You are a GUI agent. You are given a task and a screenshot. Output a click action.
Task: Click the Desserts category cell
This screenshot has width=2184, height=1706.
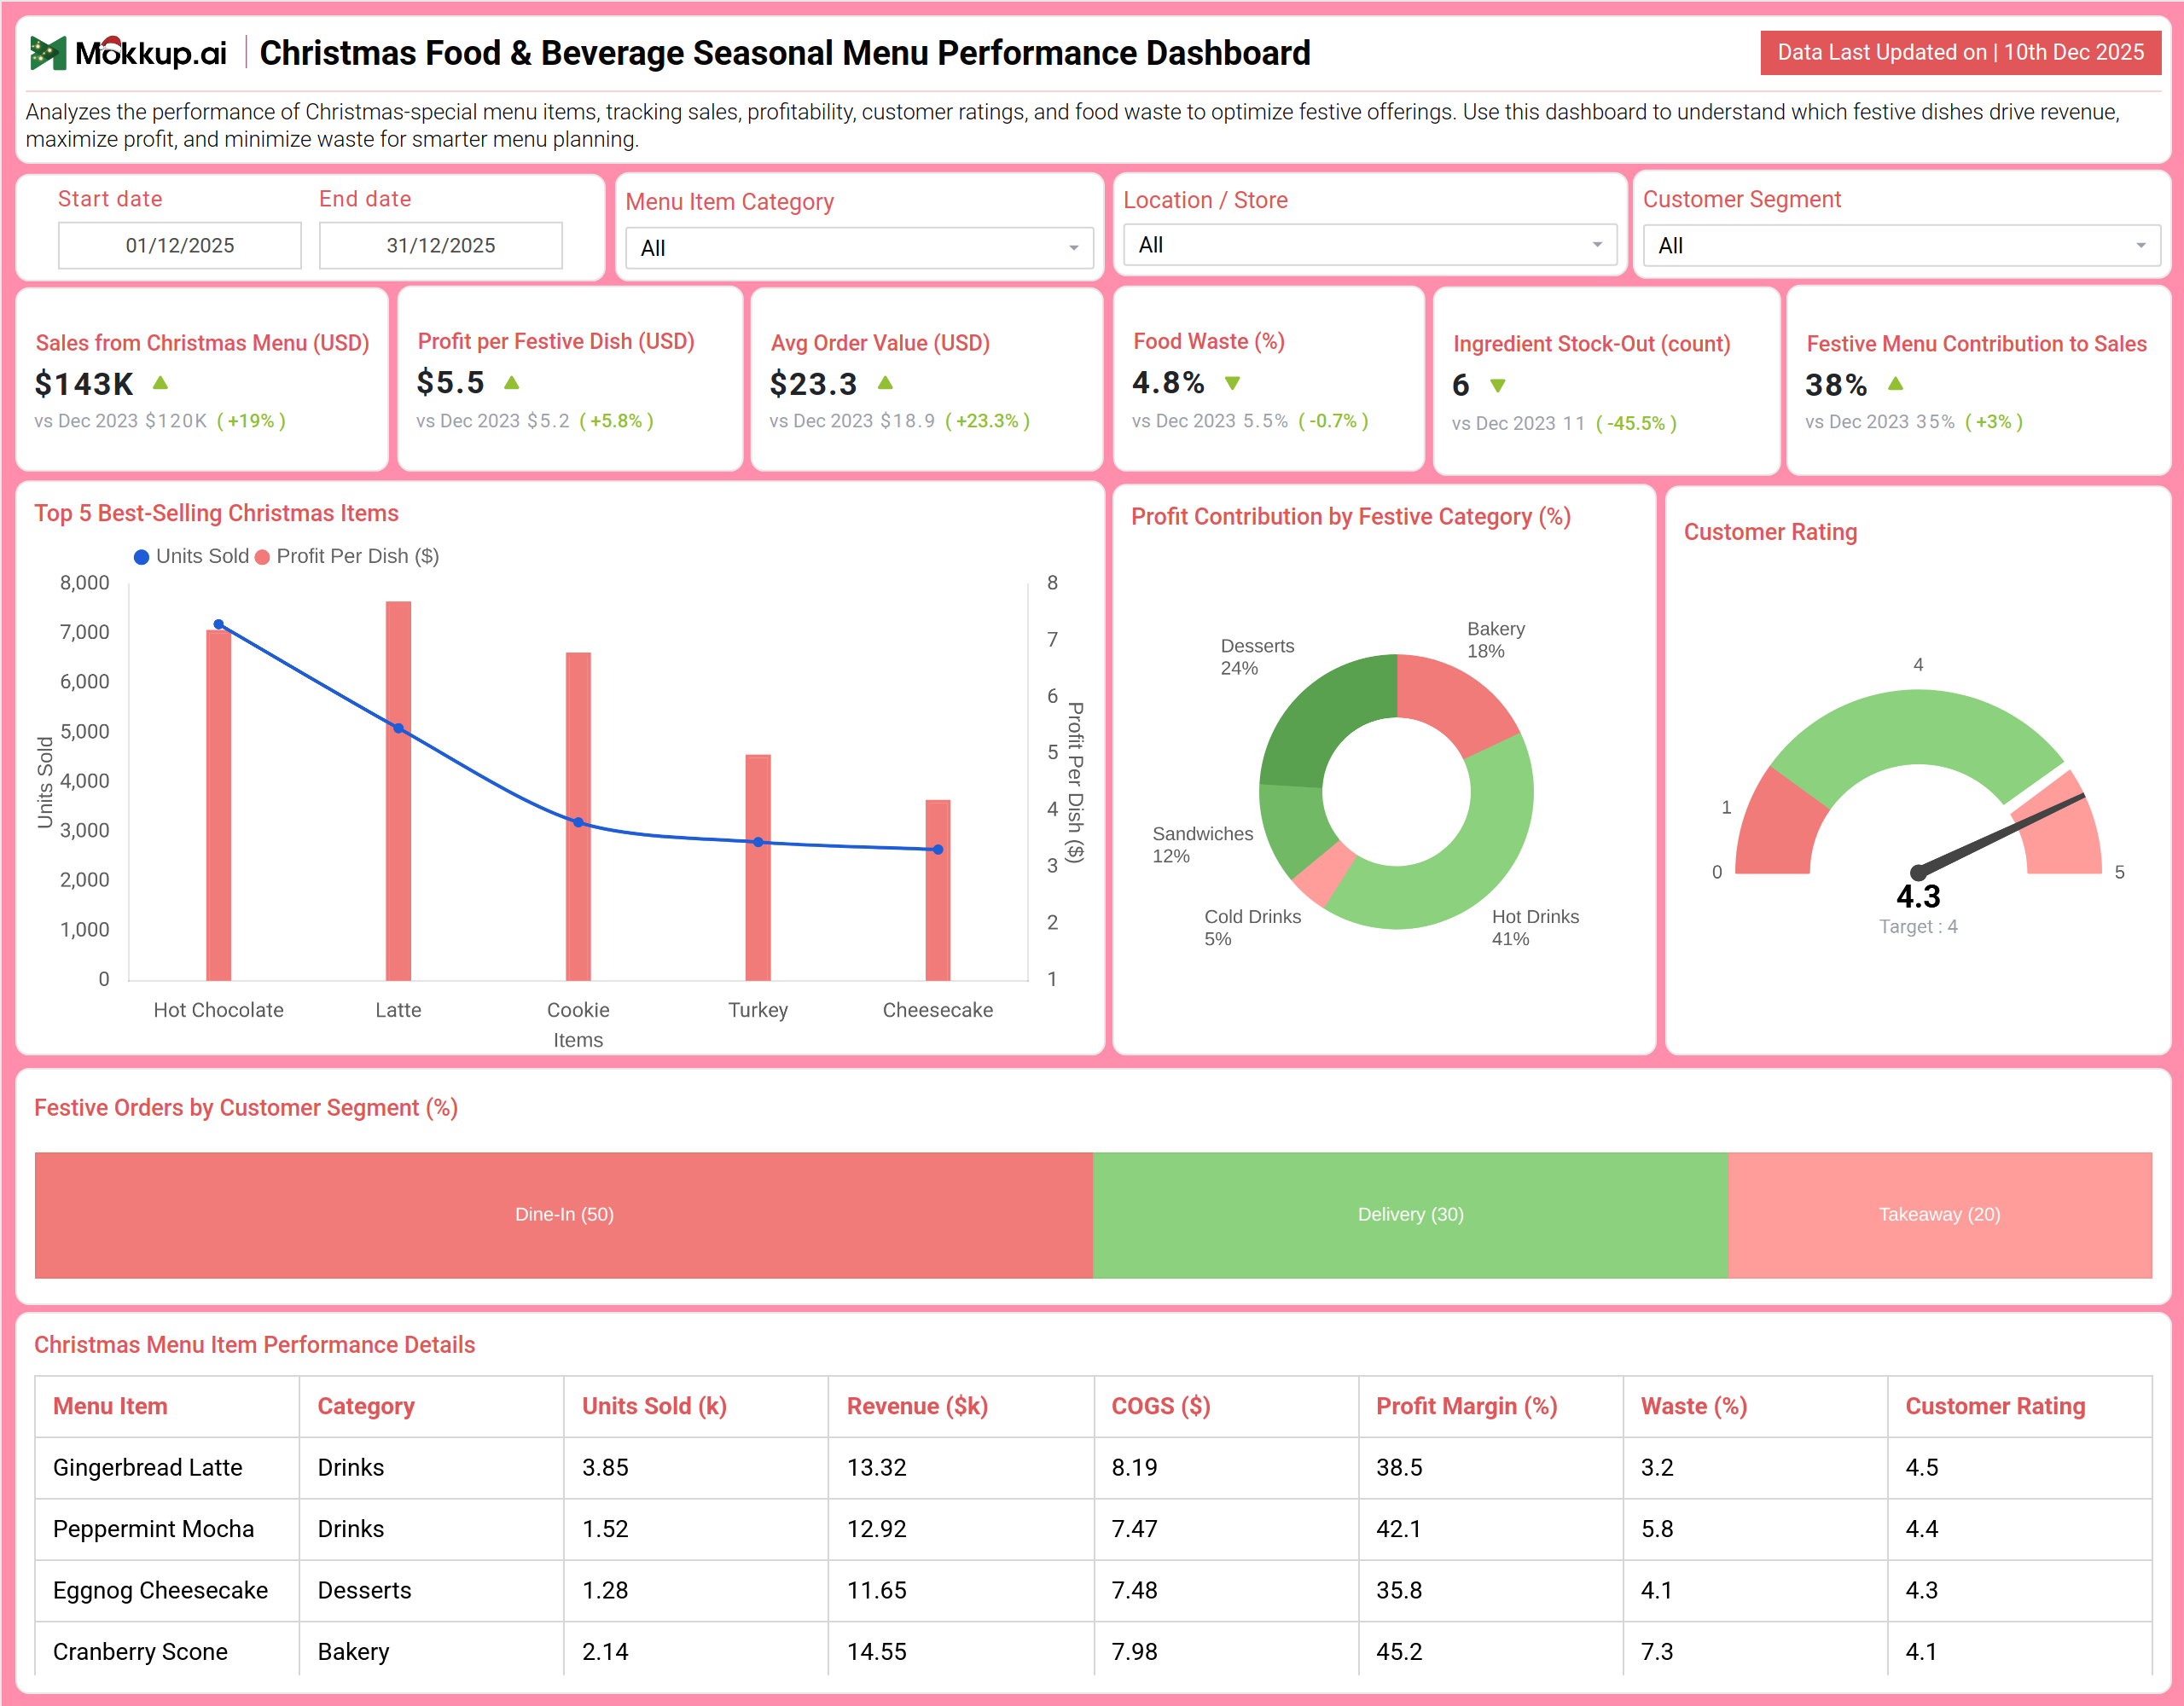pyautogui.click(x=364, y=1590)
